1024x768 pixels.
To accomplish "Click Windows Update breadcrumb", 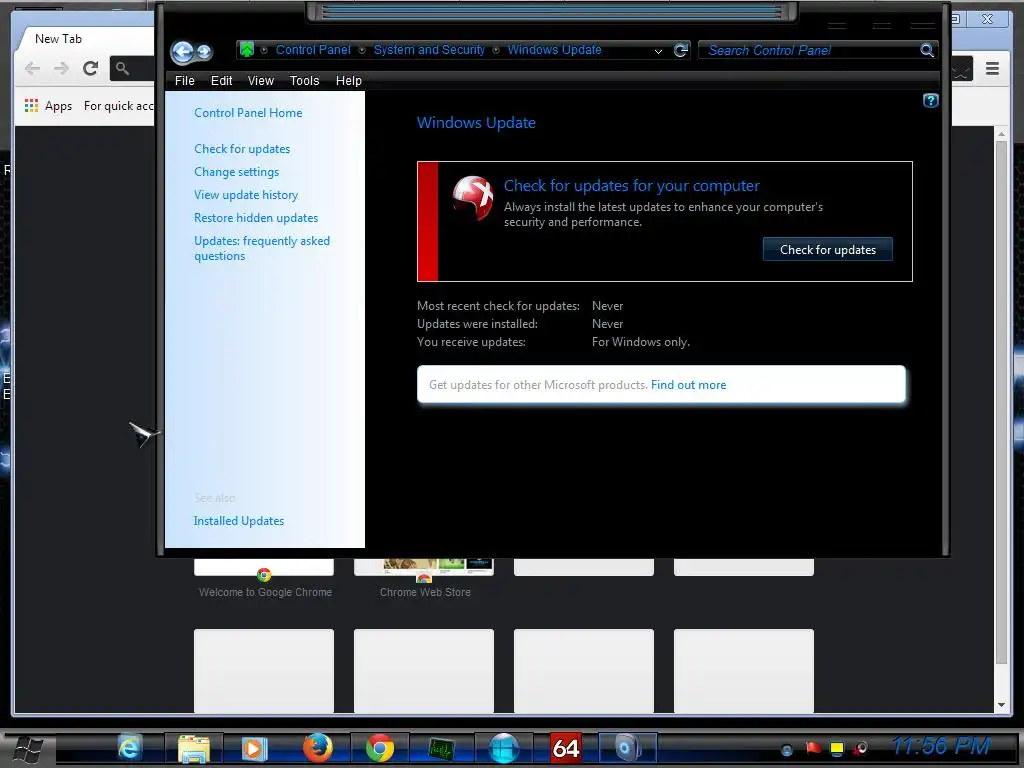I will click(554, 50).
